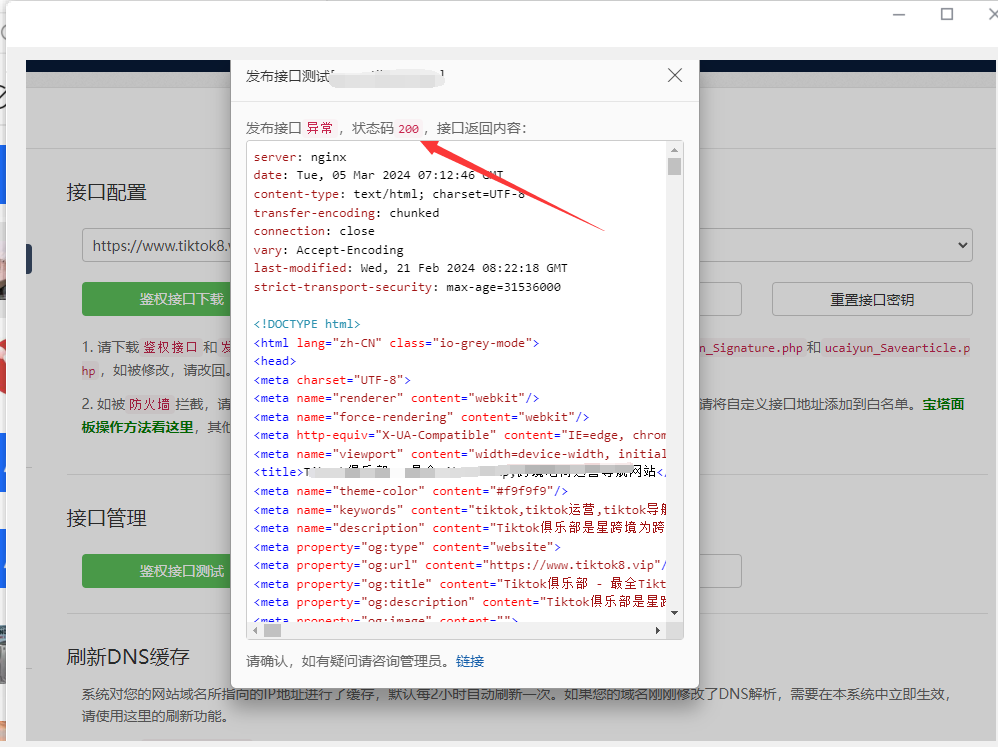
Task: Click the vertical scrollbar down arrow
Action: click(675, 612)
